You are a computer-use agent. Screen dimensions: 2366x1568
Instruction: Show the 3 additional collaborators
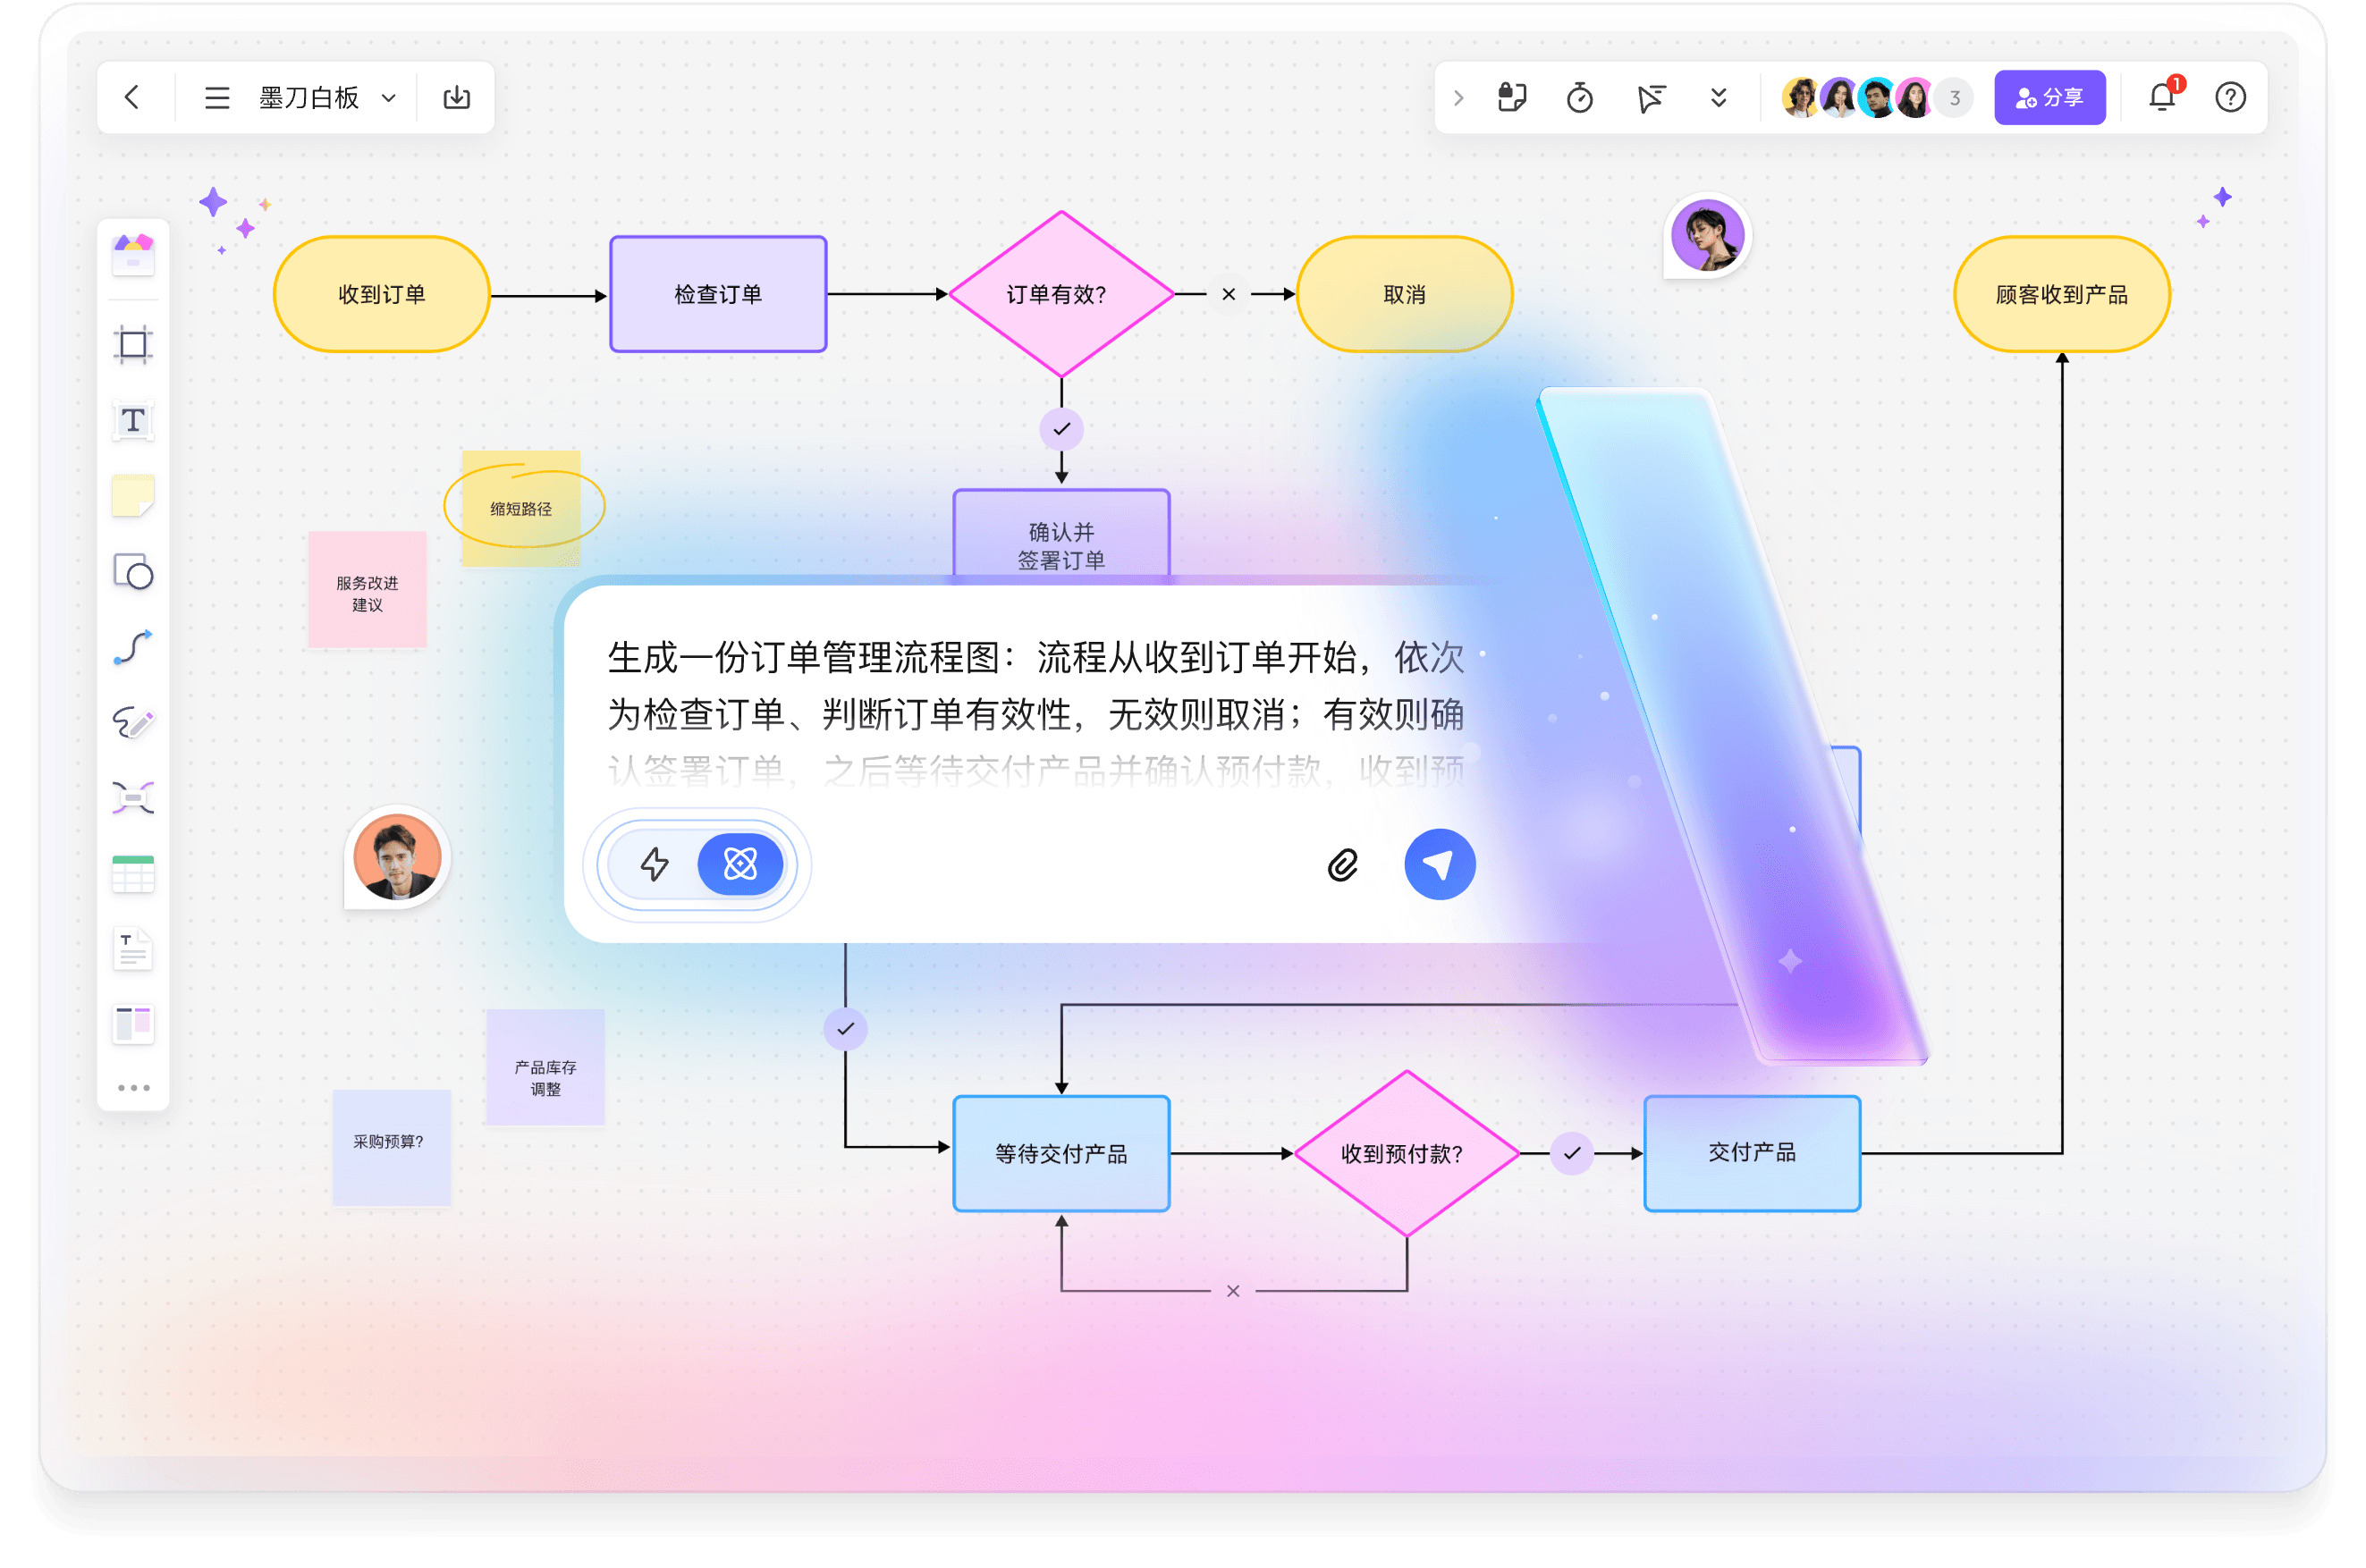(1954, 97)
